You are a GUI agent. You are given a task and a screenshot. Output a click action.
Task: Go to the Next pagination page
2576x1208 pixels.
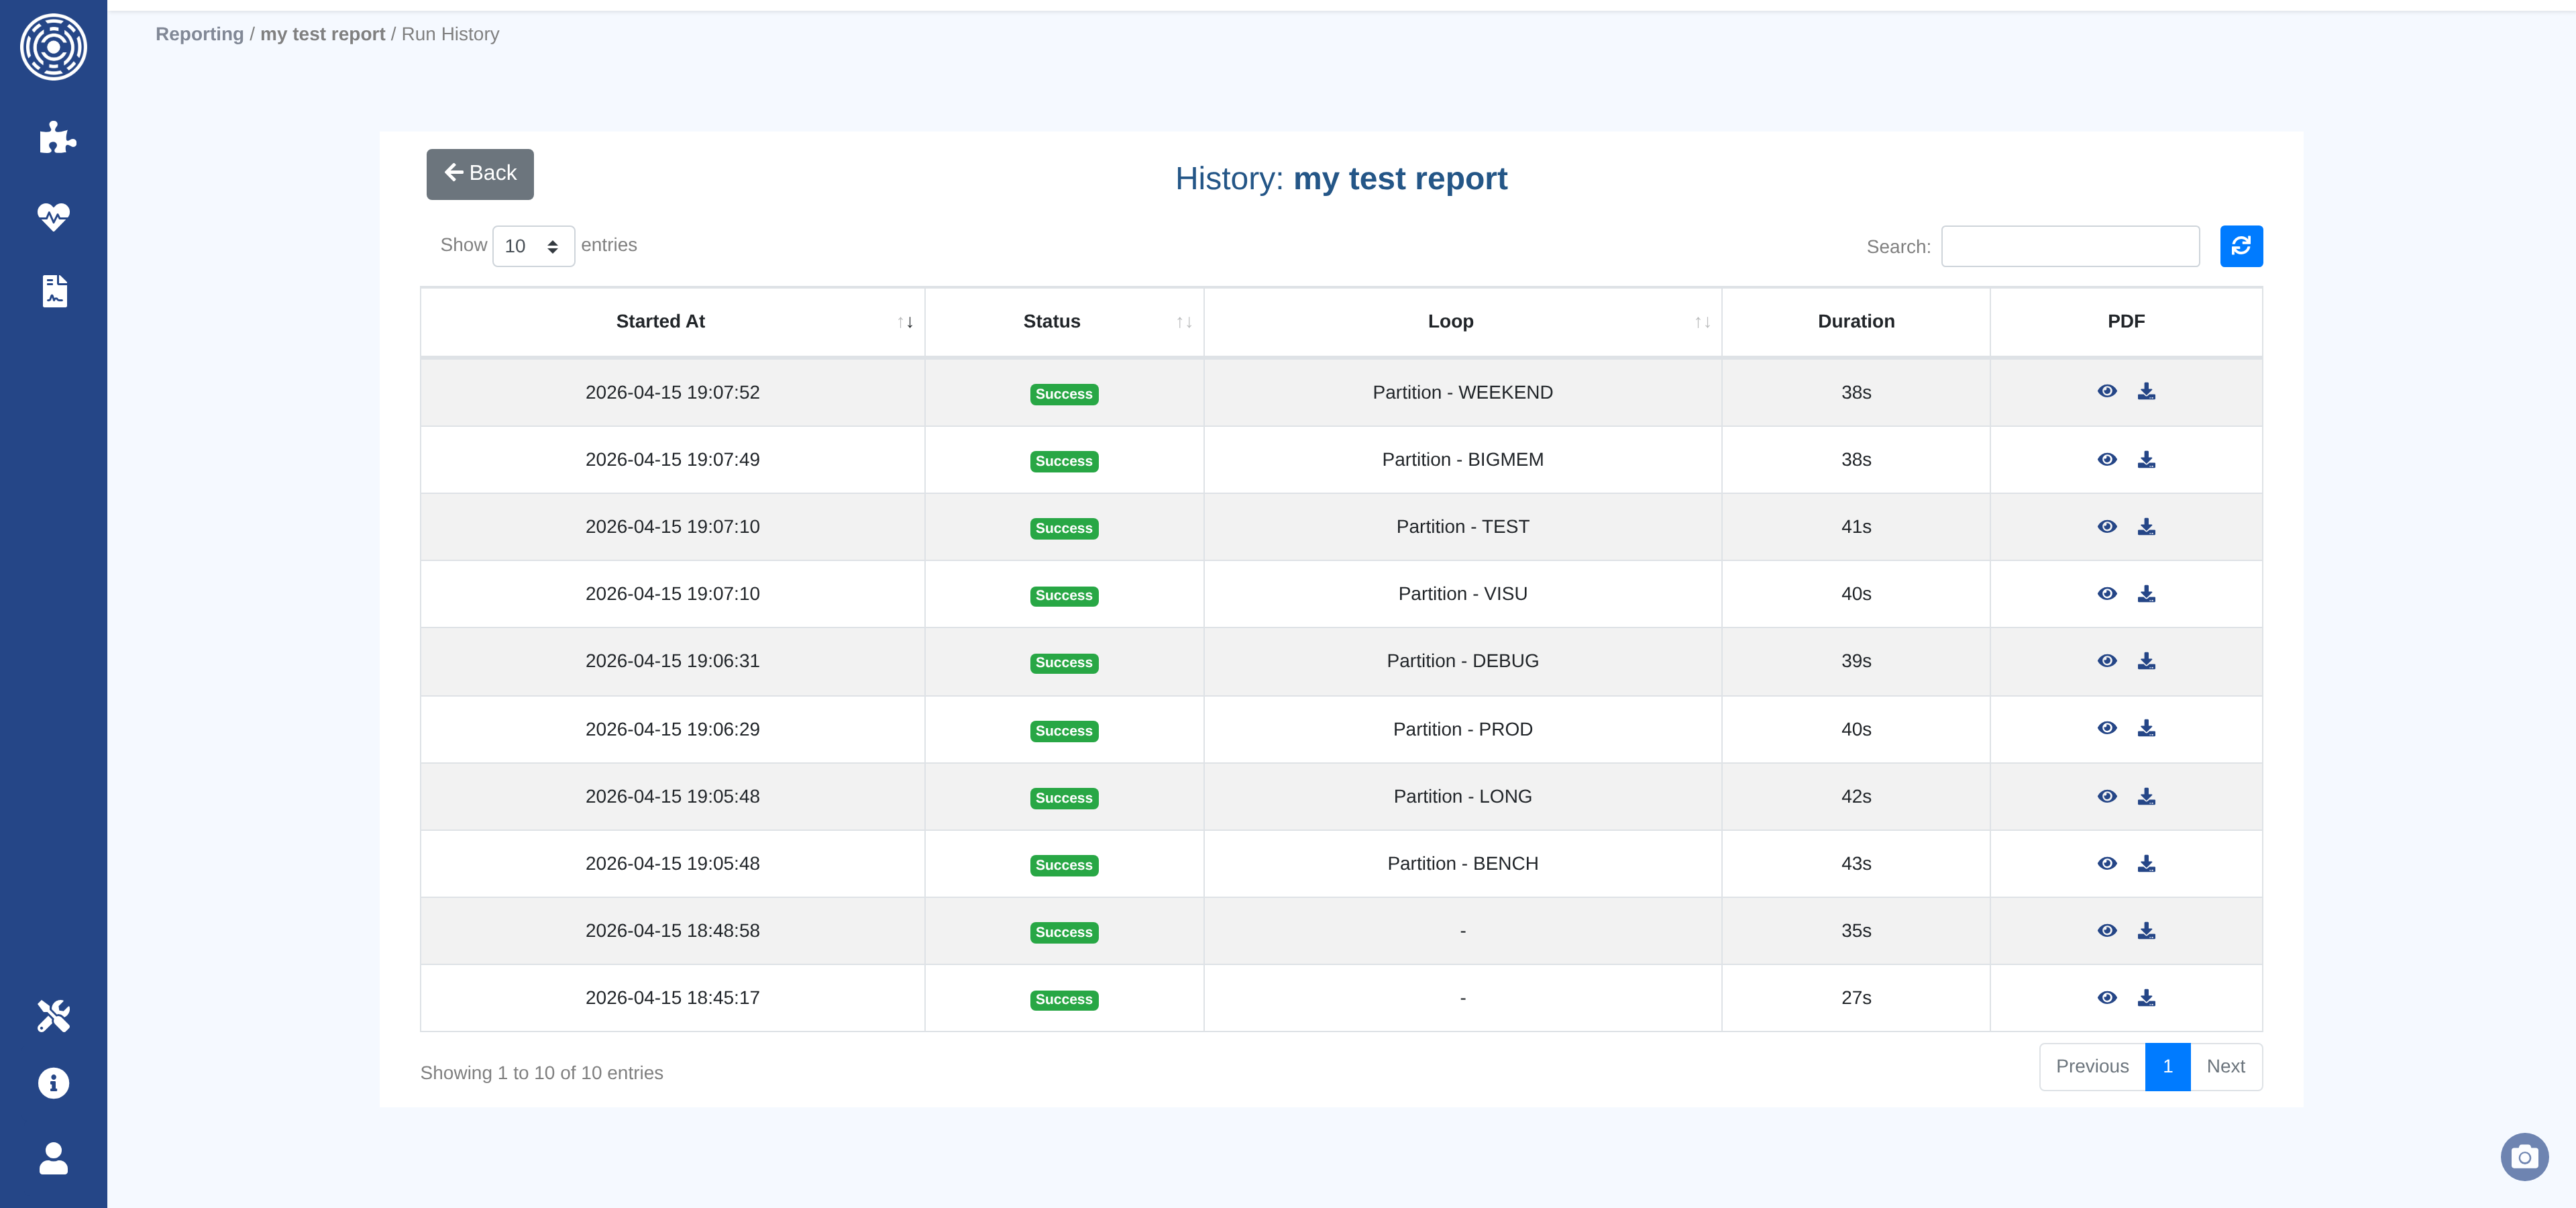tap(2225, 1067)
